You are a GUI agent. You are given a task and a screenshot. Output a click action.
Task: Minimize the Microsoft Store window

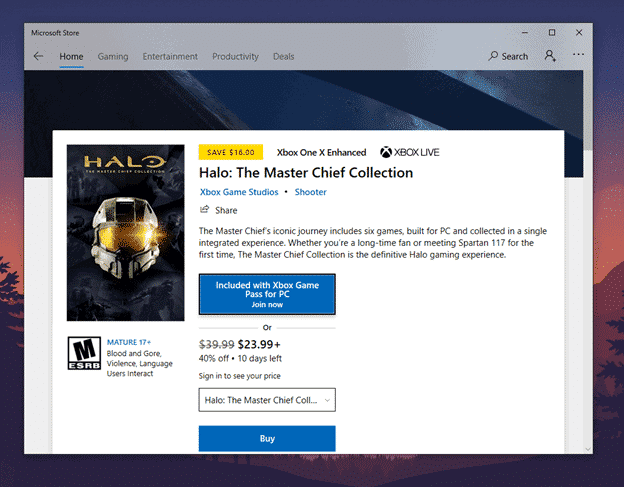[x=525, y=33]
